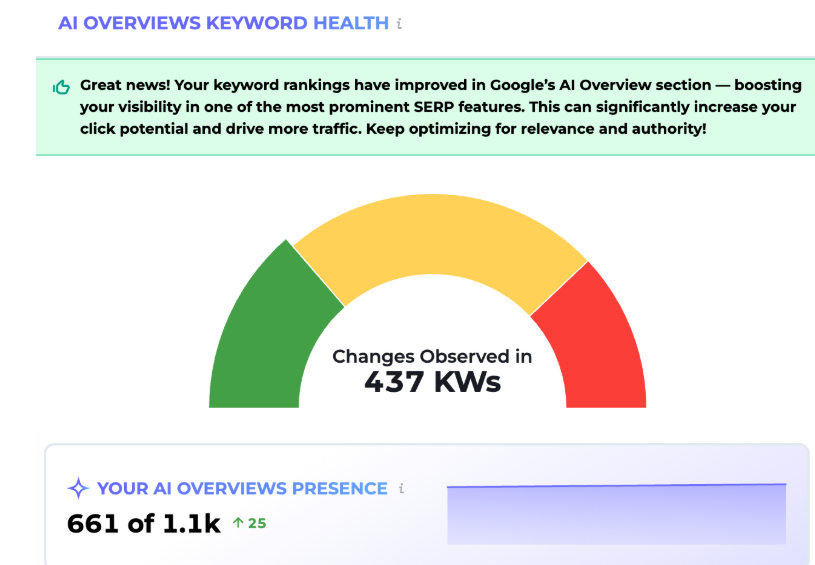Open the Your AI Overviews Presence heading
Viewport: 815px width, 565px height.
[x=242, y=489]
